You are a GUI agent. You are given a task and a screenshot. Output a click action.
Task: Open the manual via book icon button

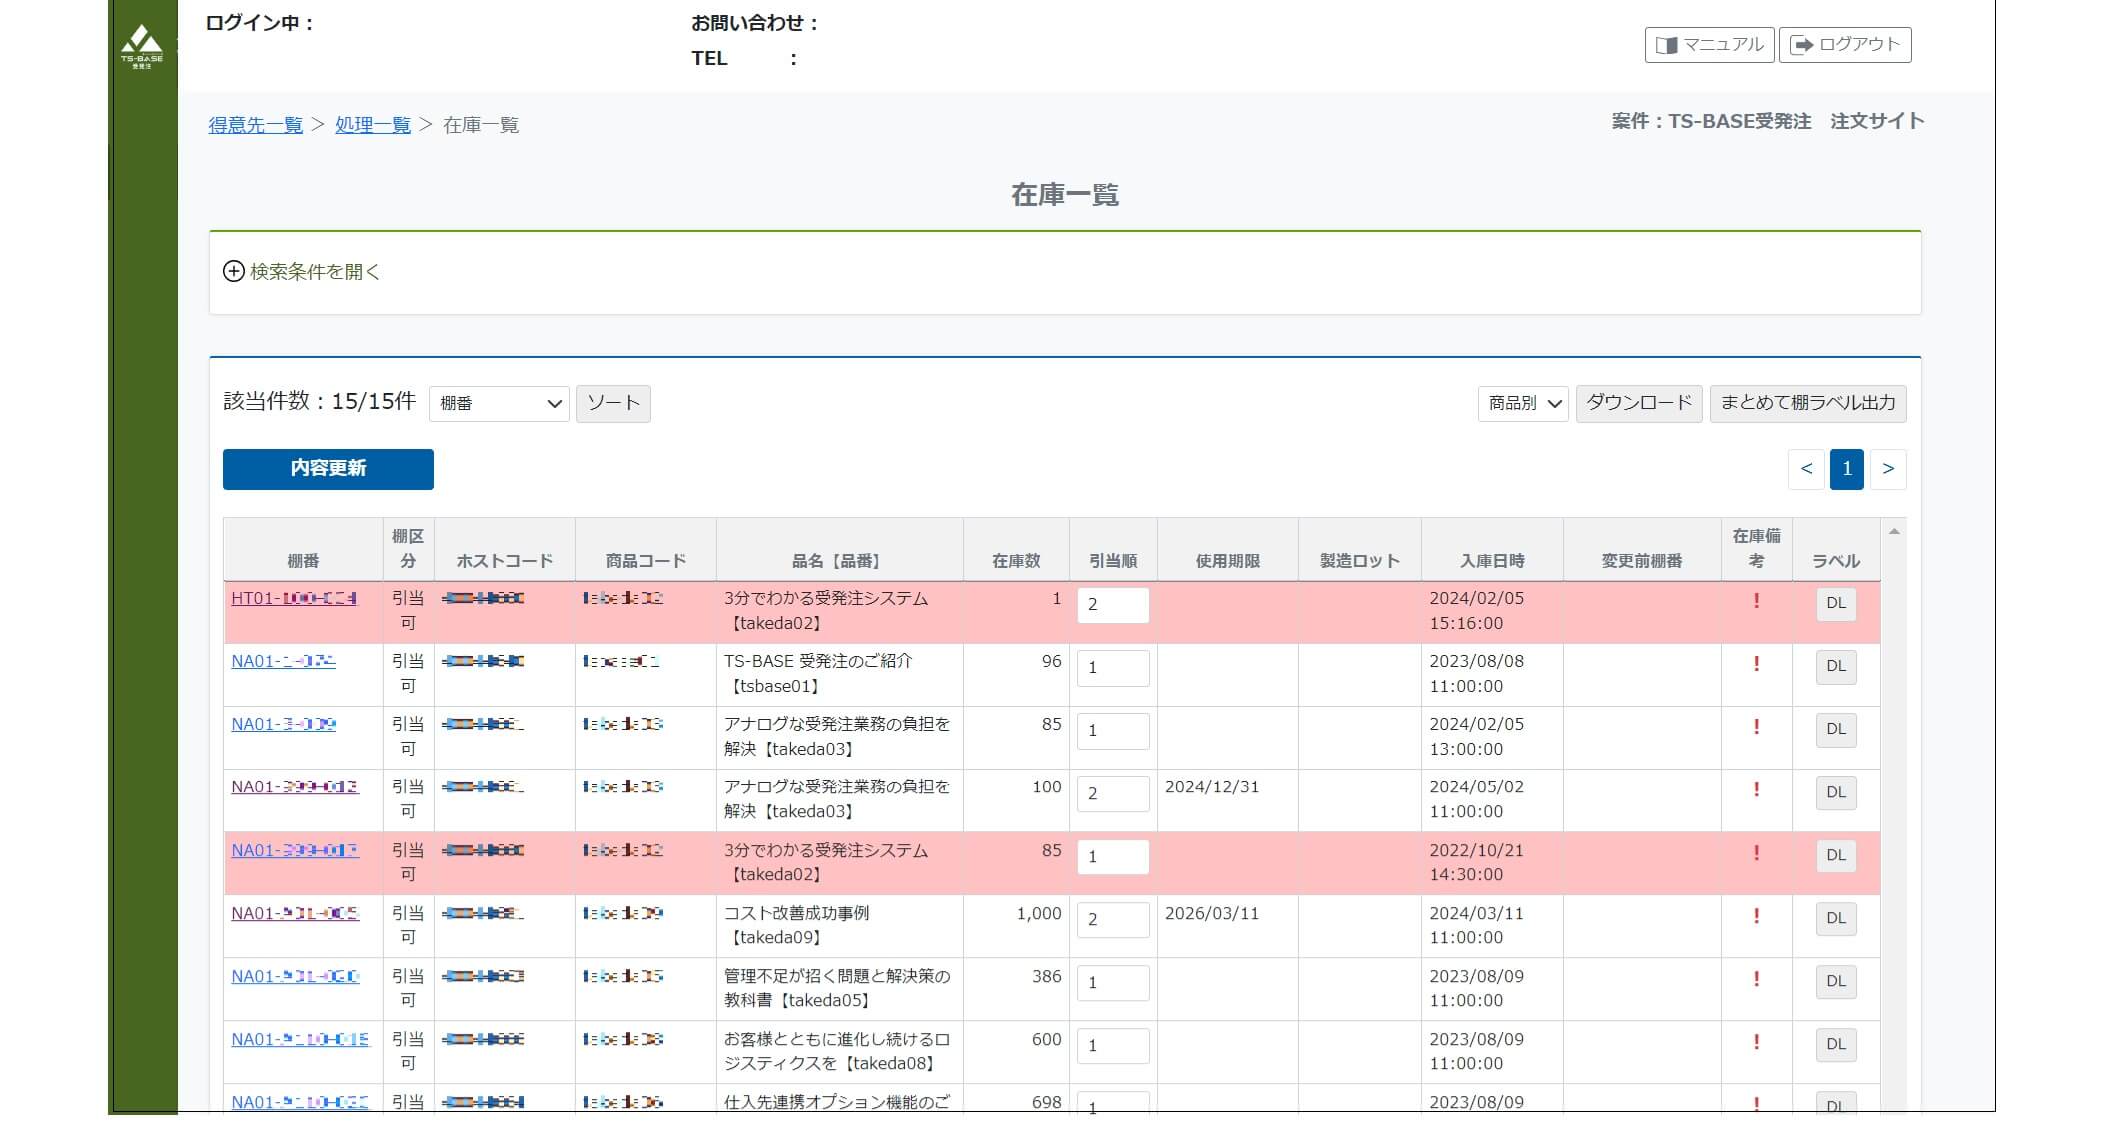coord(1666,45)
